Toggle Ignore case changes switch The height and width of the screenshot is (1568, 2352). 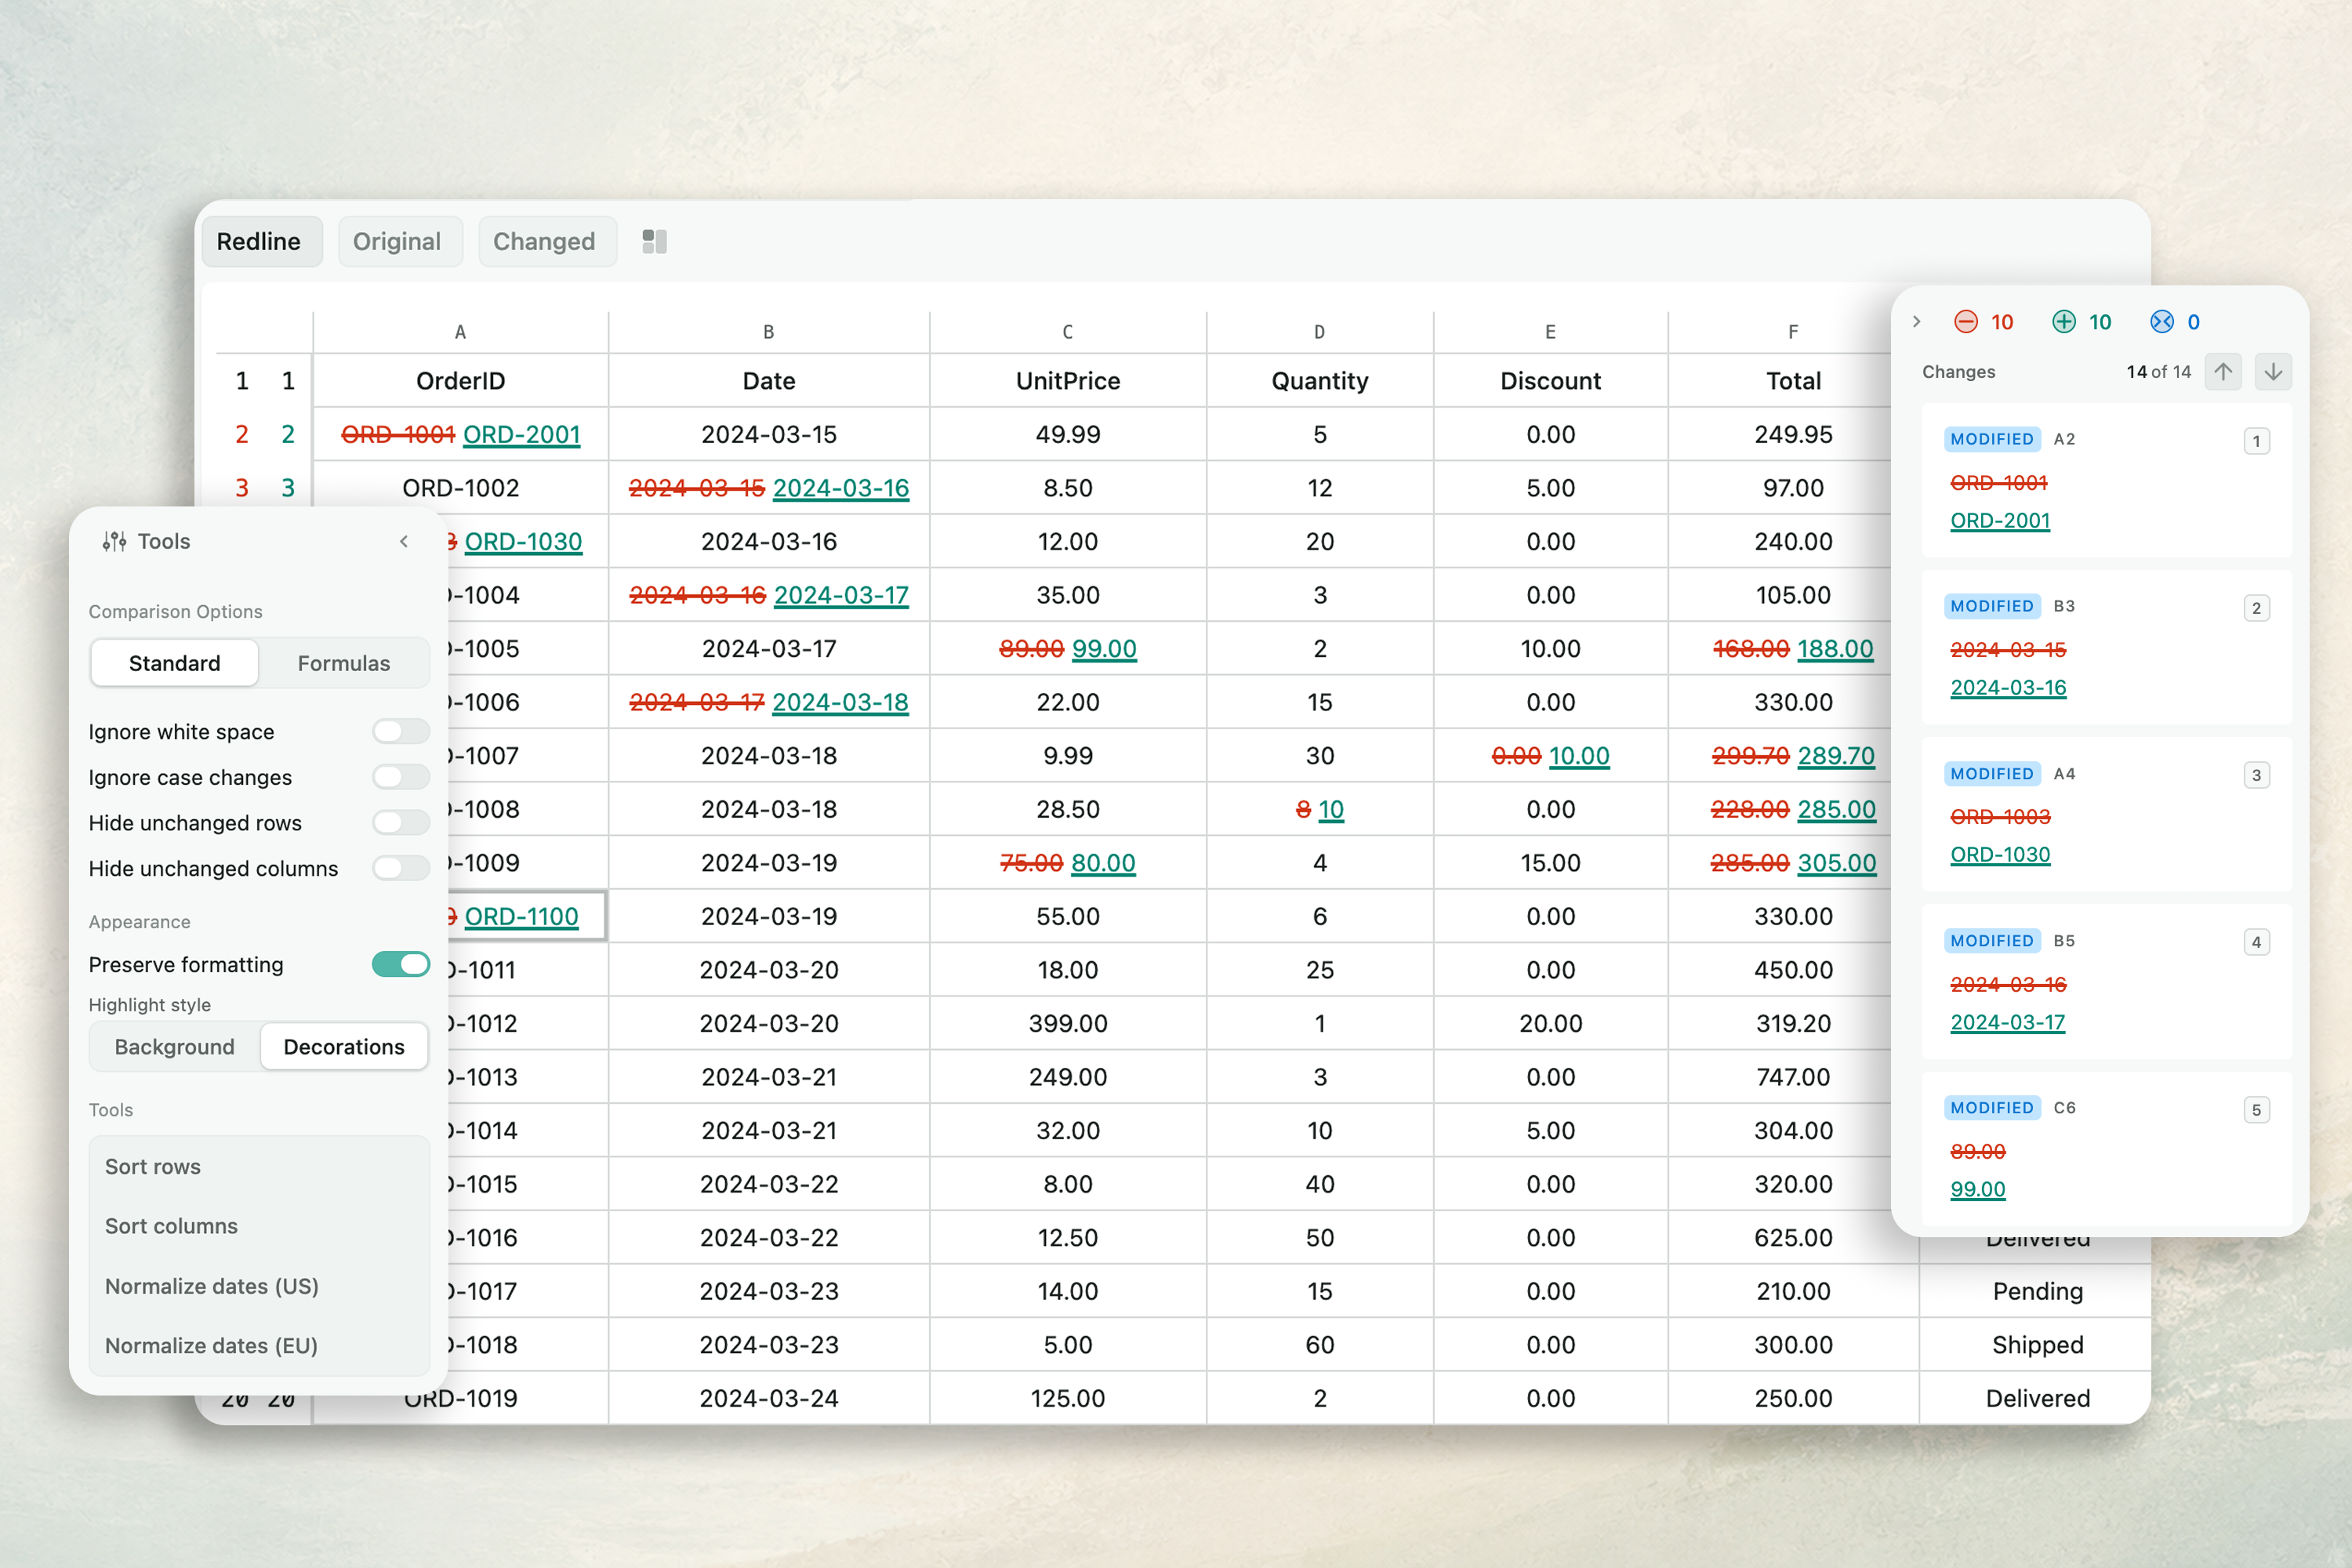401,777
